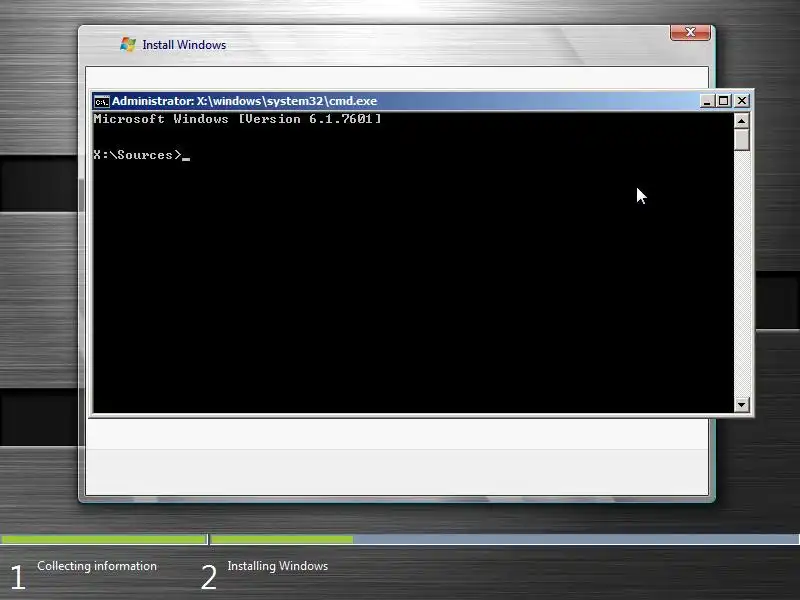This screenshot has height=600, width=800.
Task: Click the step number 2
Action: pyautogui.click(x=209, y=578)
